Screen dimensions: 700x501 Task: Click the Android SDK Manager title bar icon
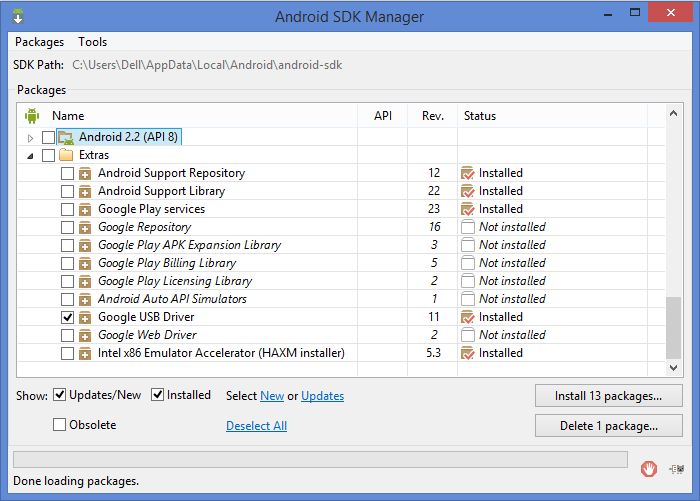click(x=18, y=17)
